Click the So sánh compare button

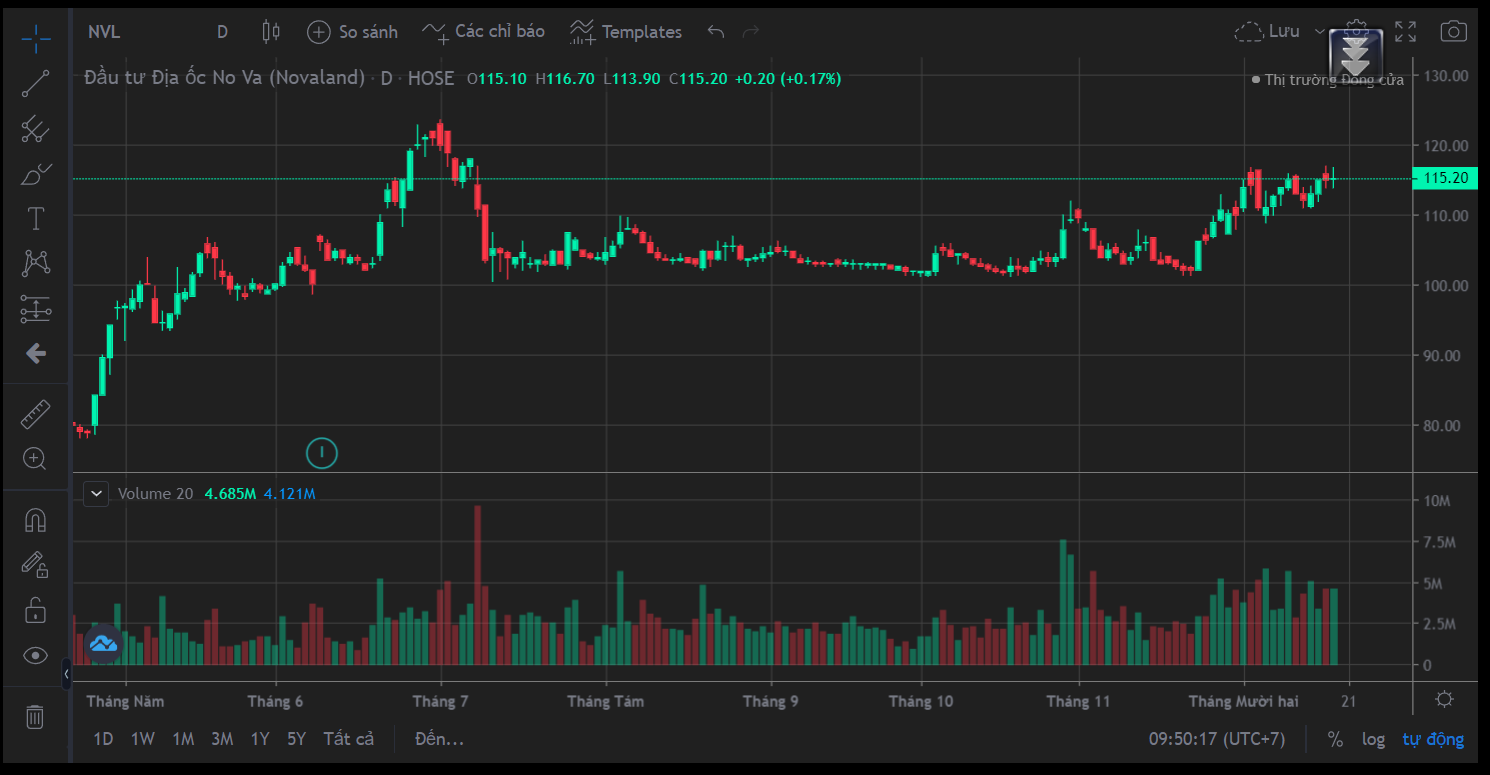coord(352,32)
